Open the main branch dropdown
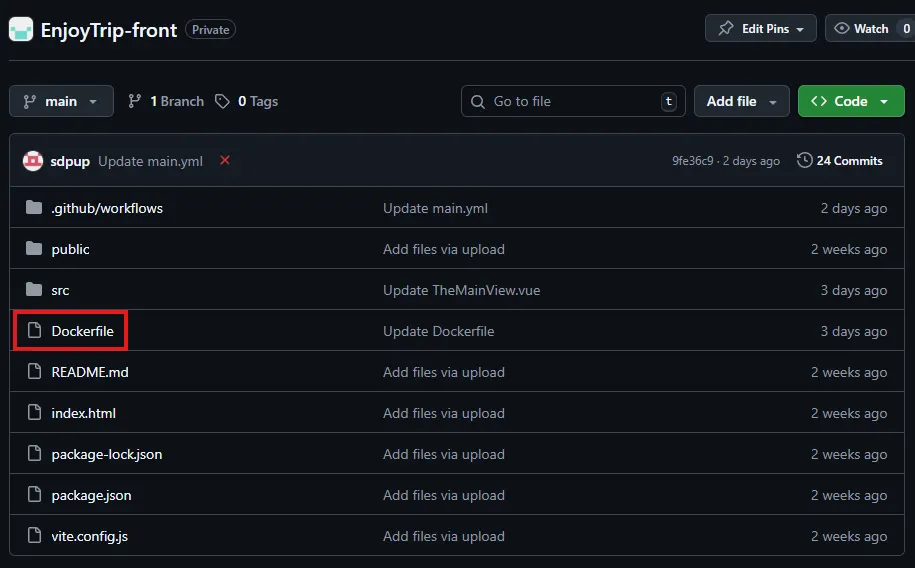The height and width of the screenshot is (568, 915). click(60, 101)
